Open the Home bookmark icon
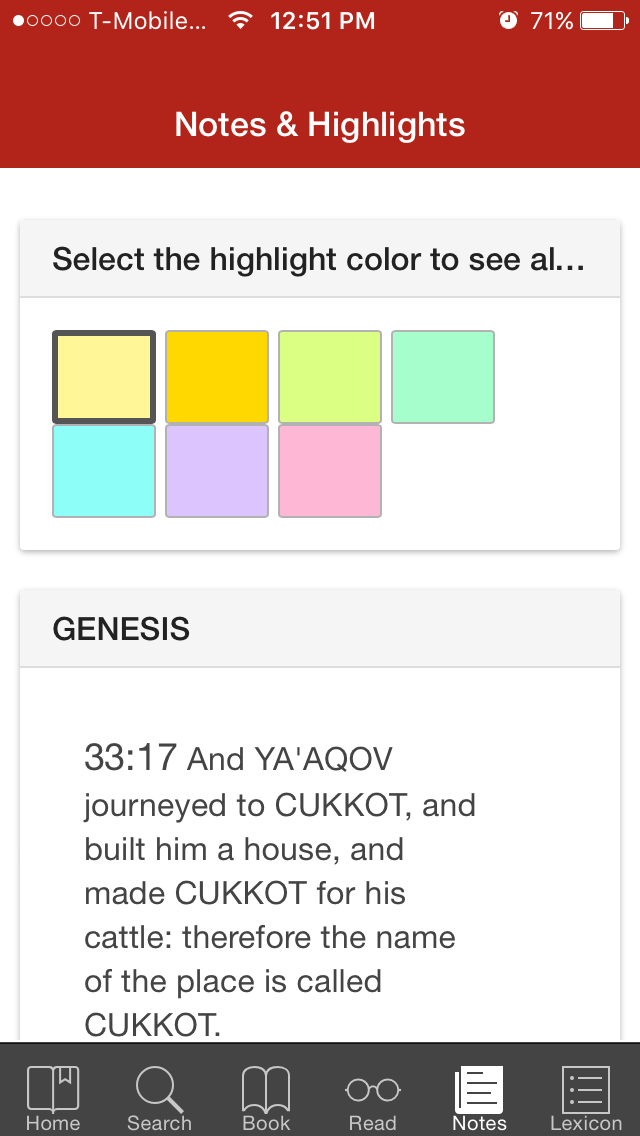The width and height of the screenshot is (640, 1136). pos(53,1090)
